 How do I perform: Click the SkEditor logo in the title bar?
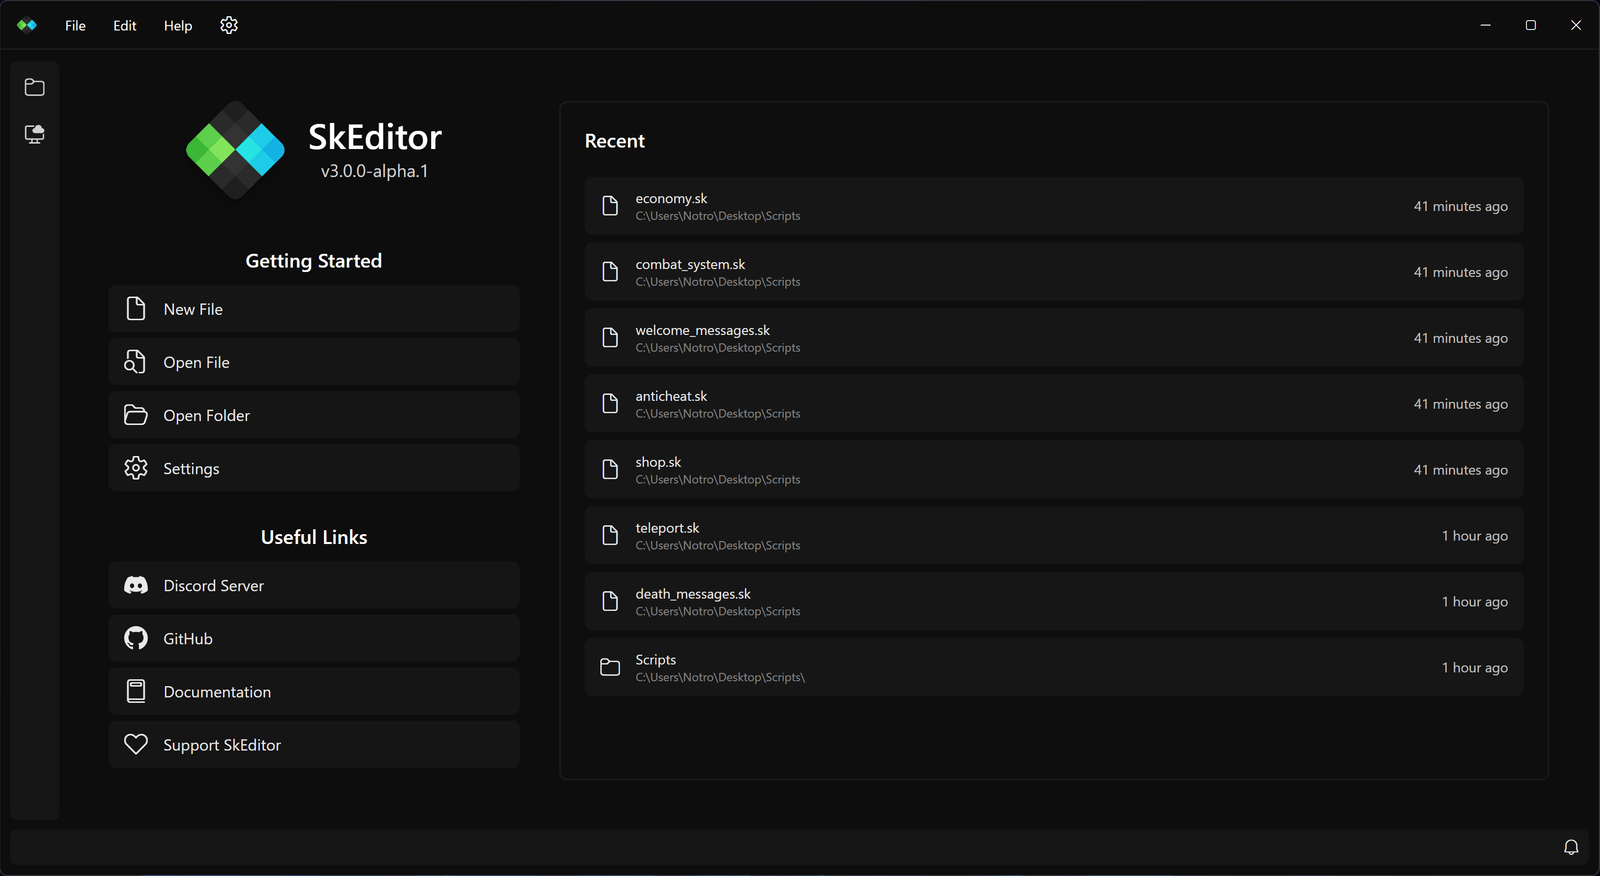tap(27, 26)
